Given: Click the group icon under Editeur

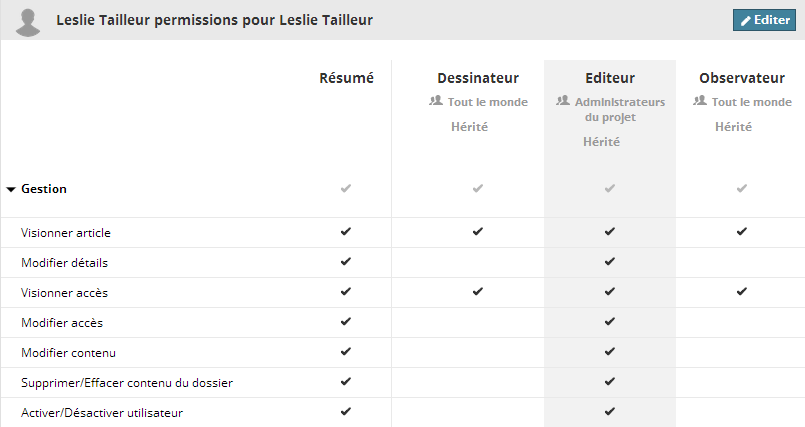Looking at the screenshot, I should point(563,101).
